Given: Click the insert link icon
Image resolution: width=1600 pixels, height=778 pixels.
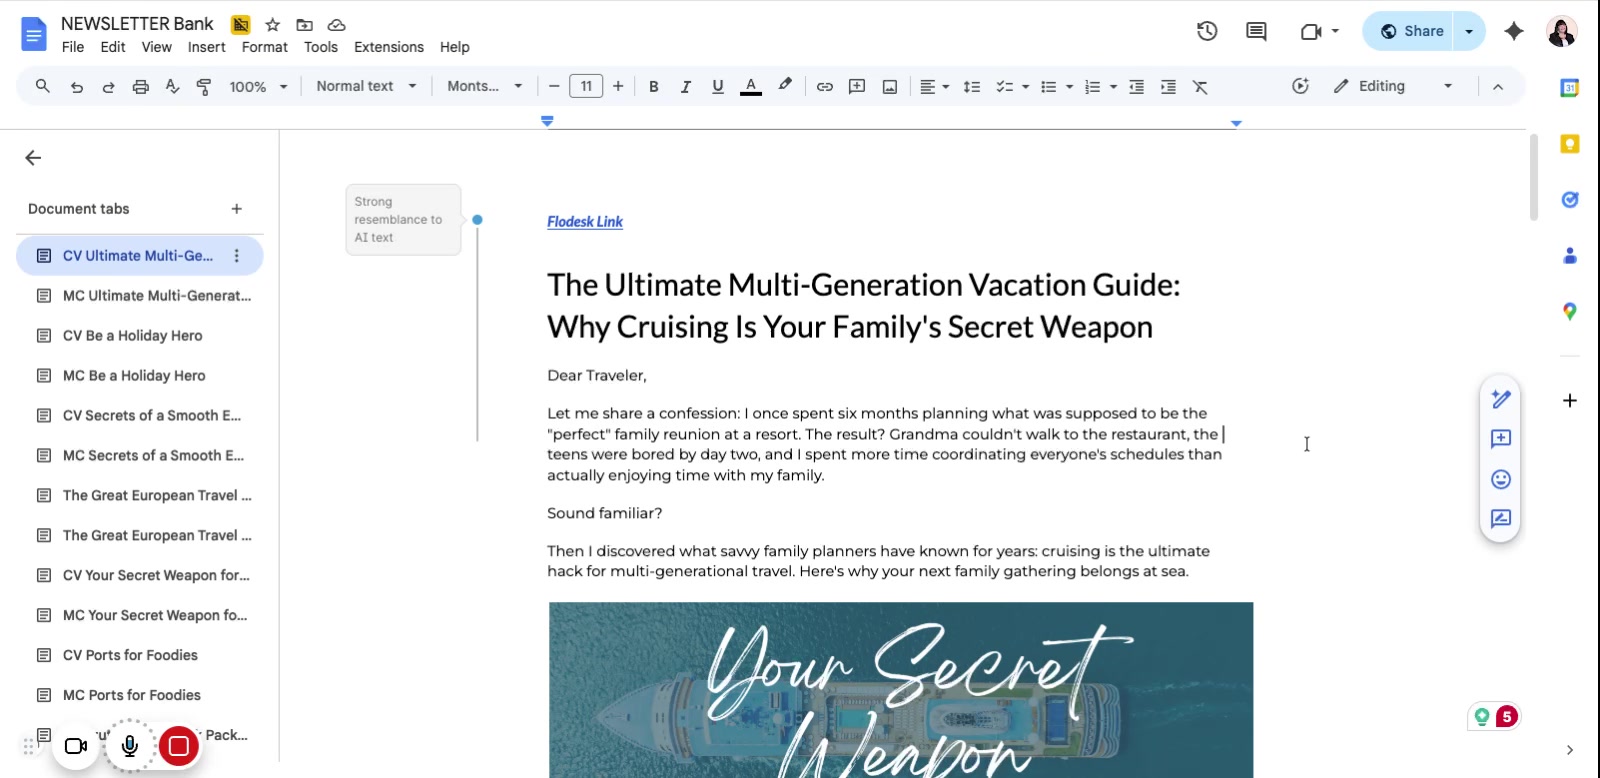Looking at the screenshot, I should click(824, 87).
